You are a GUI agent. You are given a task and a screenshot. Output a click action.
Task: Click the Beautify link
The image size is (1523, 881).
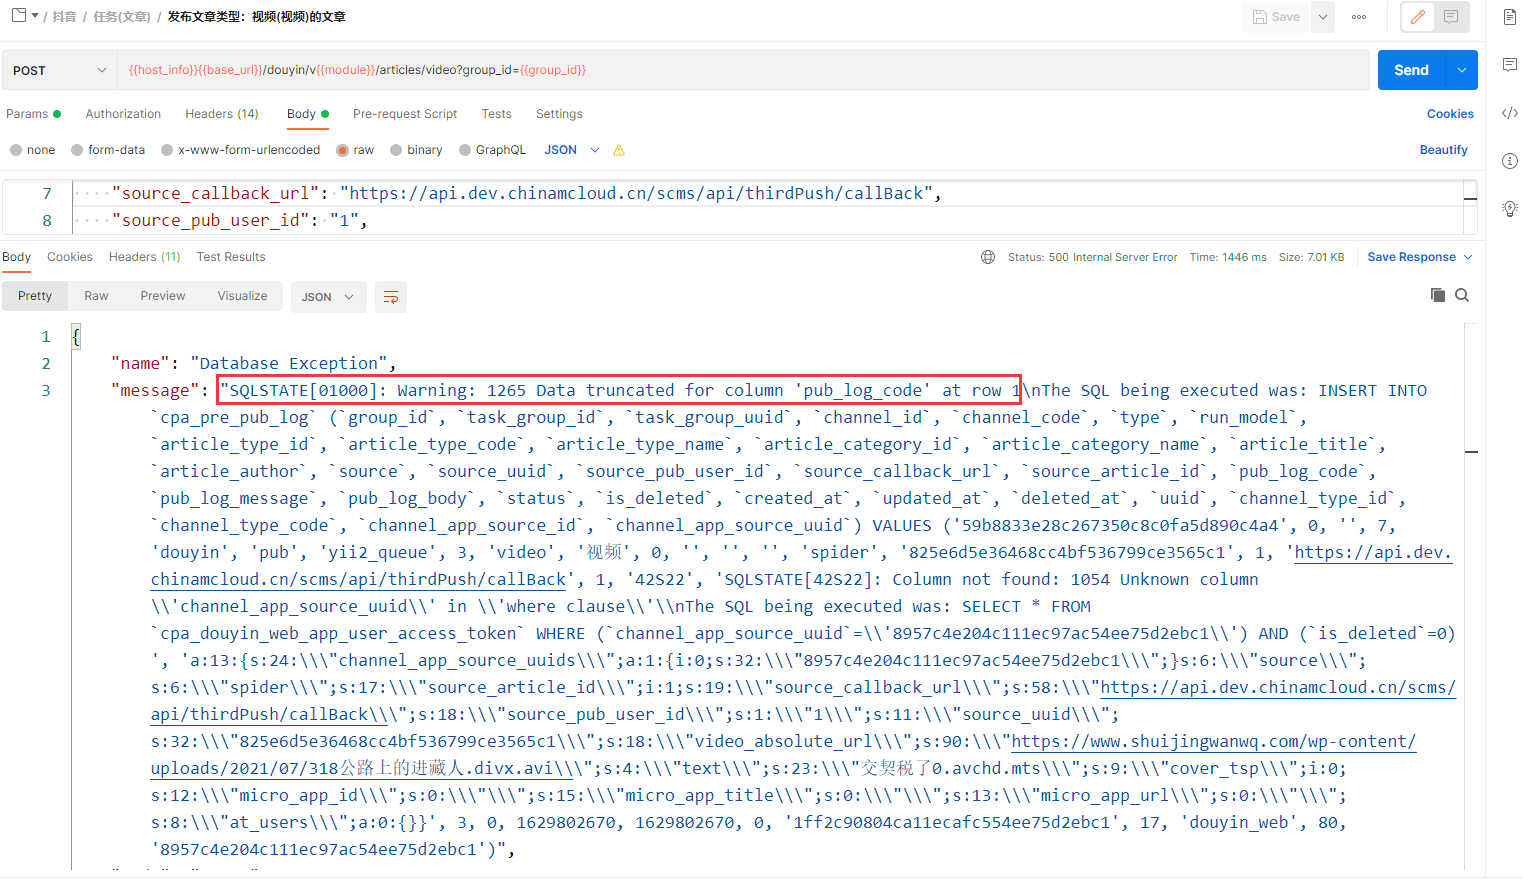click(x=1443, y=150)
